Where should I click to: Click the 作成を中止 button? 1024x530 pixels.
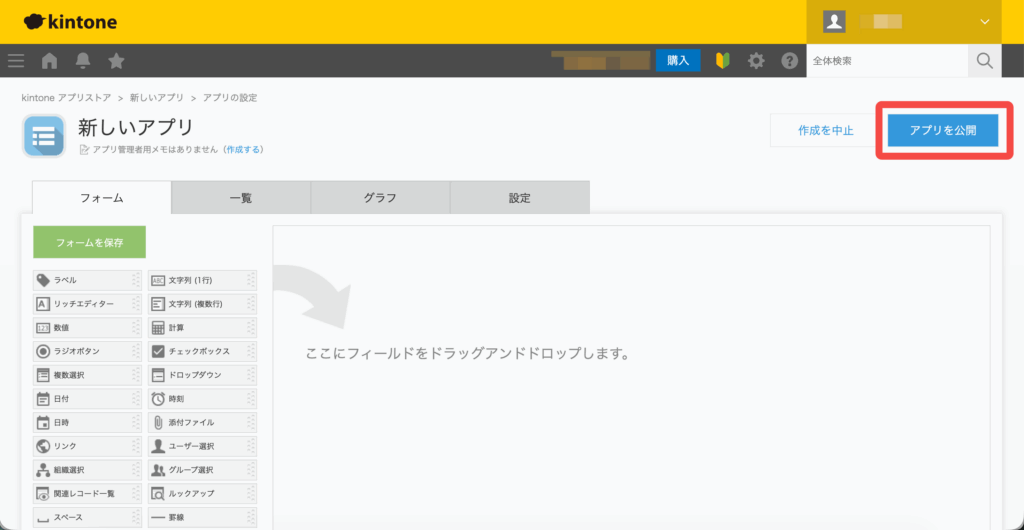tap(825, 130)
